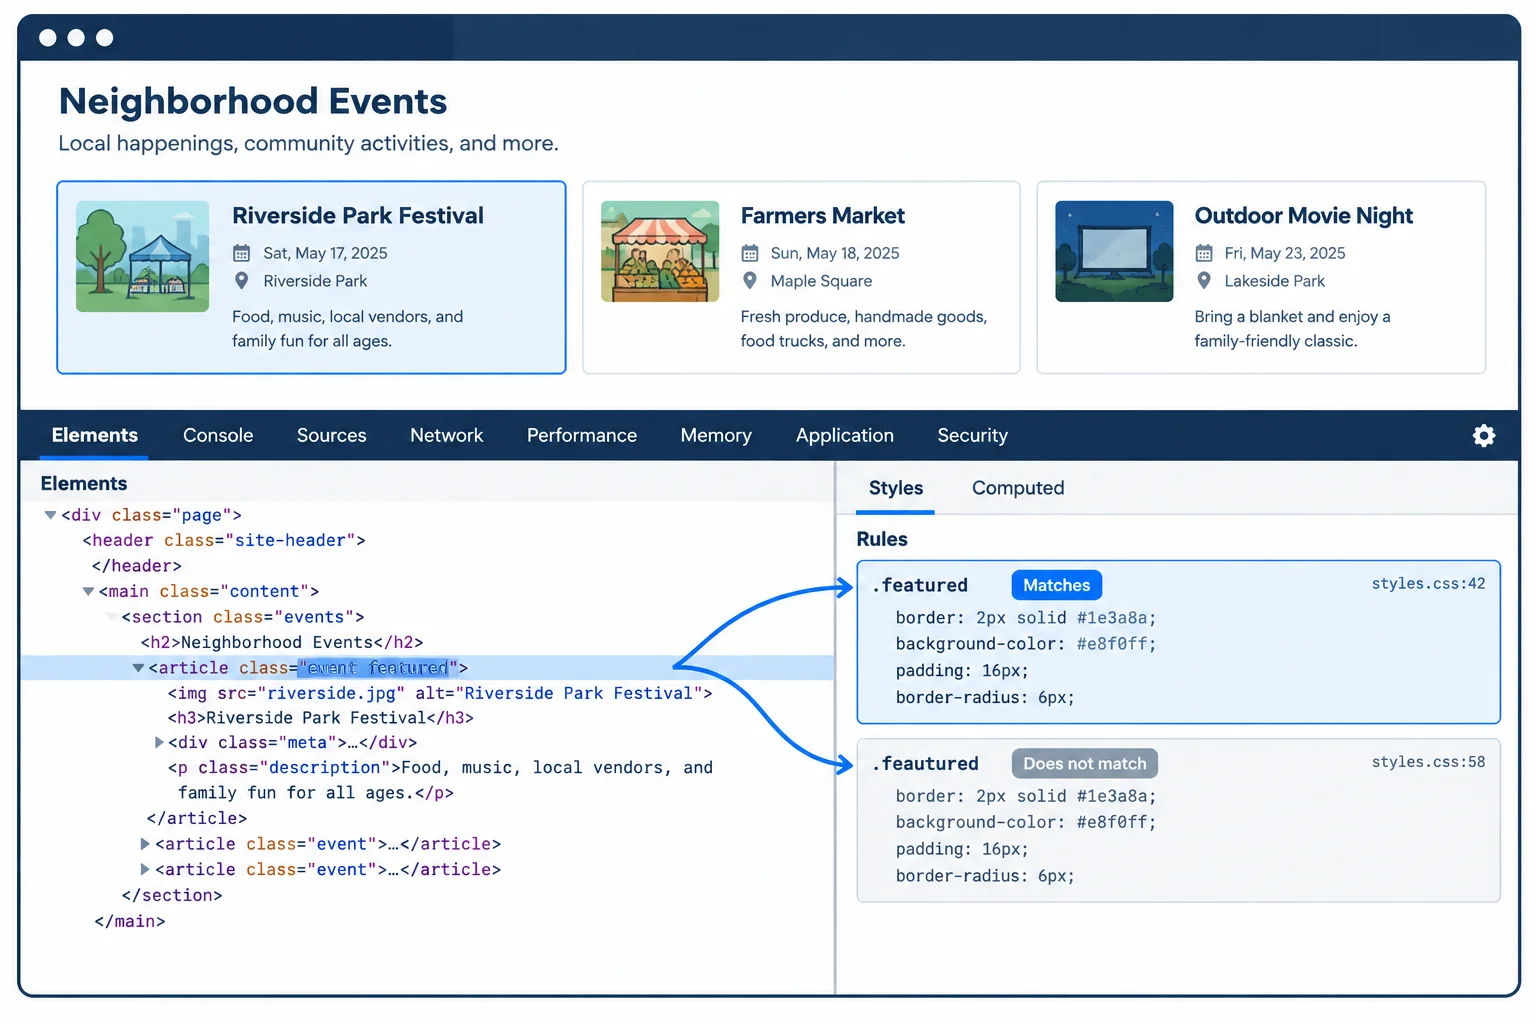Expand the last collapsed article class="event" node
Viewport: 1536px width, 1024px height.
pyautogui.click(x=145, y=869)
